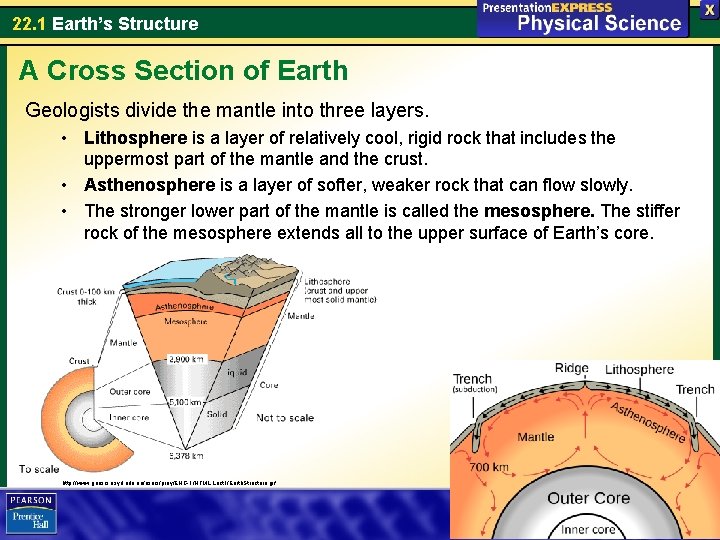The image size is (720, 540).
Task: Click the 'Ridge' label in convection diagram
Action: [x=572, y=368]
